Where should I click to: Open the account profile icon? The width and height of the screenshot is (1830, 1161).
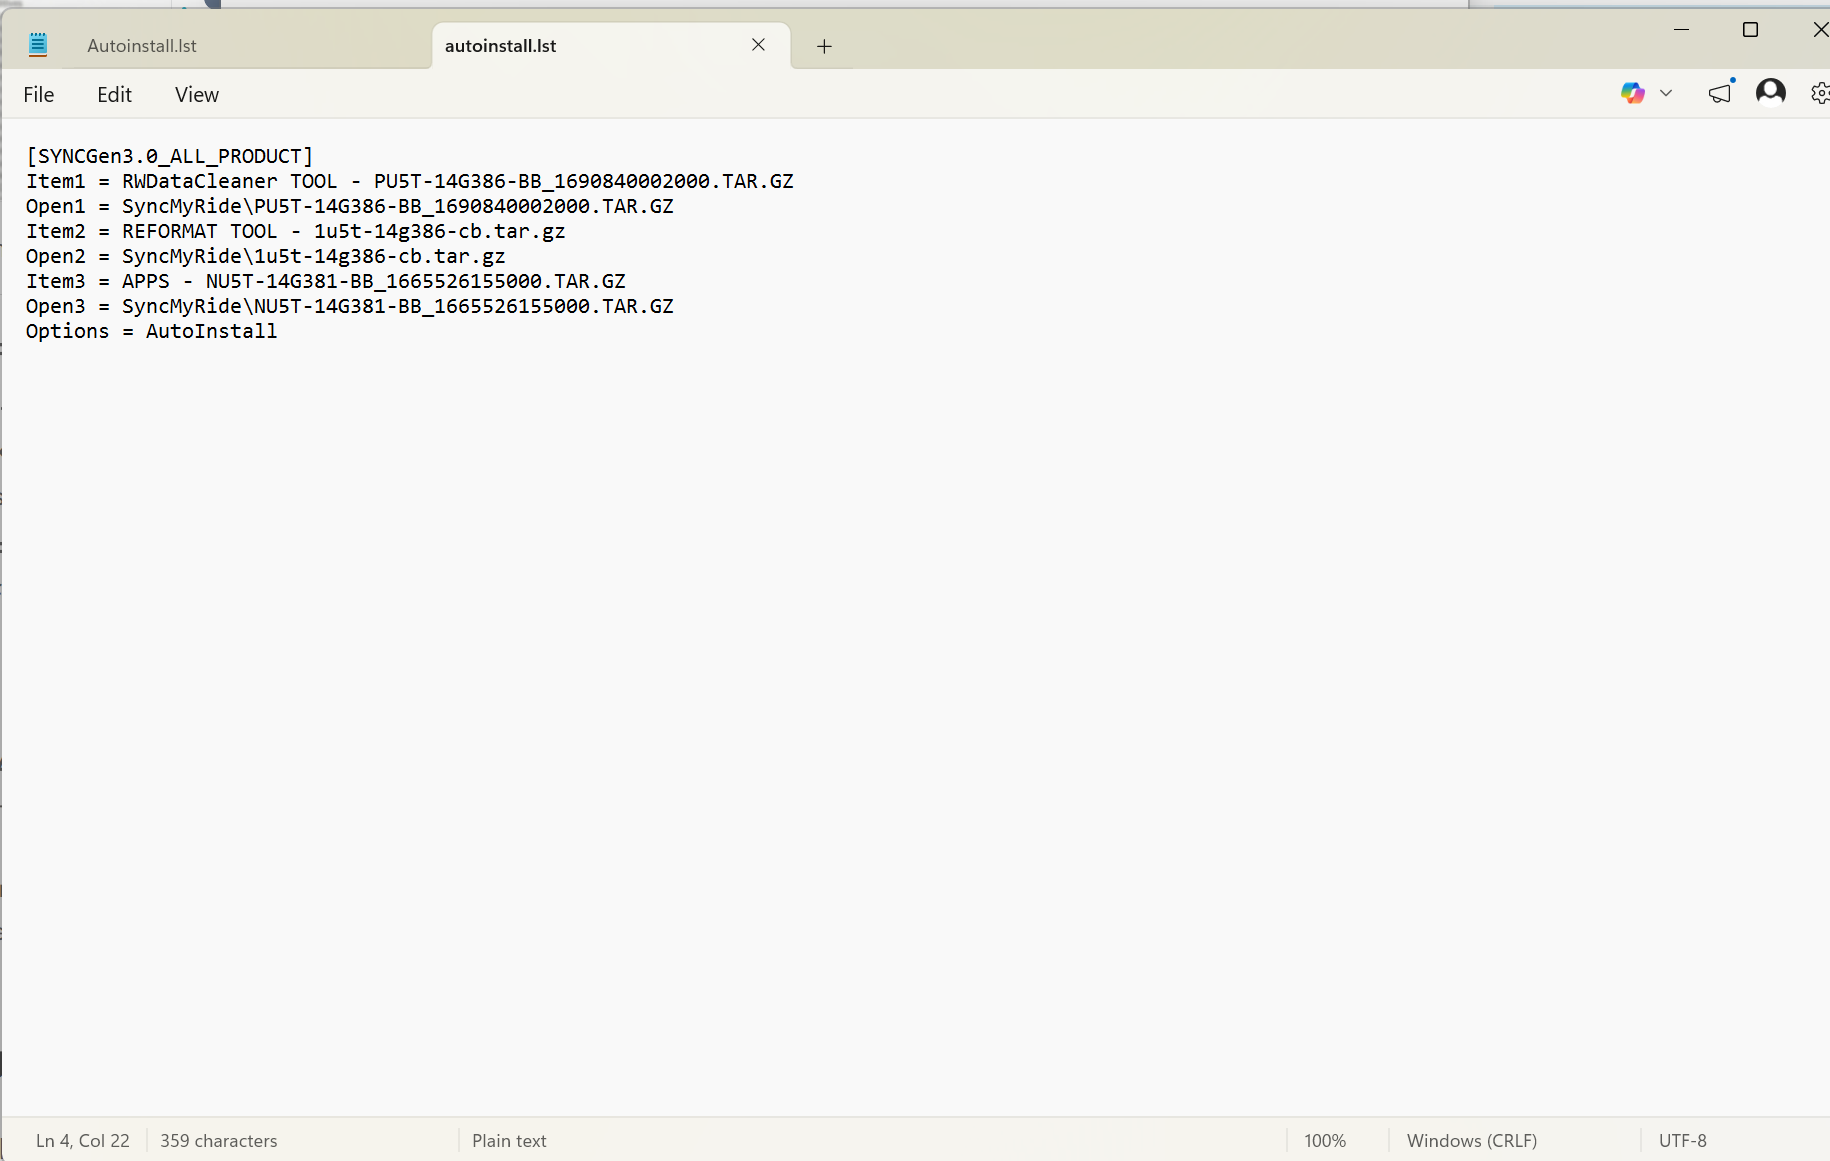point(1770,93)
